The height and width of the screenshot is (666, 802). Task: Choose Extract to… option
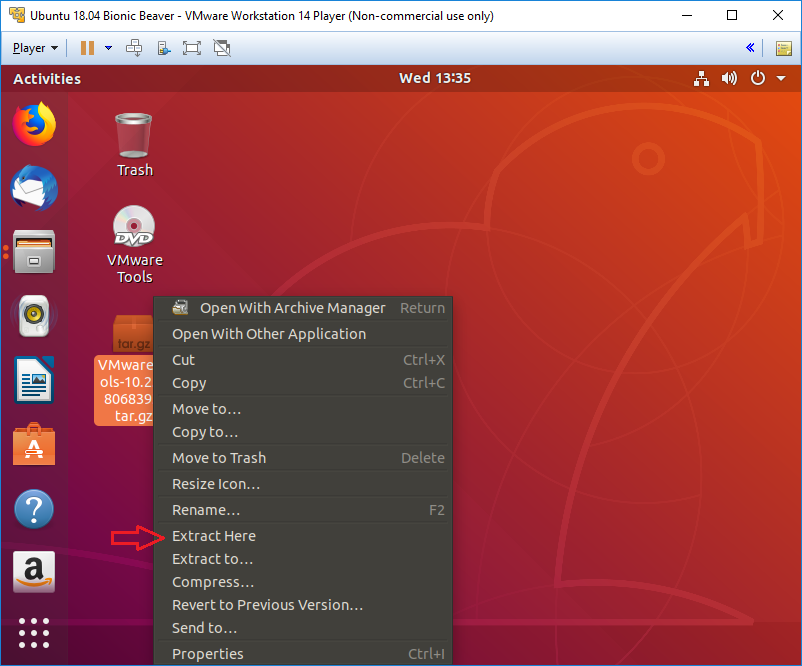303,559
